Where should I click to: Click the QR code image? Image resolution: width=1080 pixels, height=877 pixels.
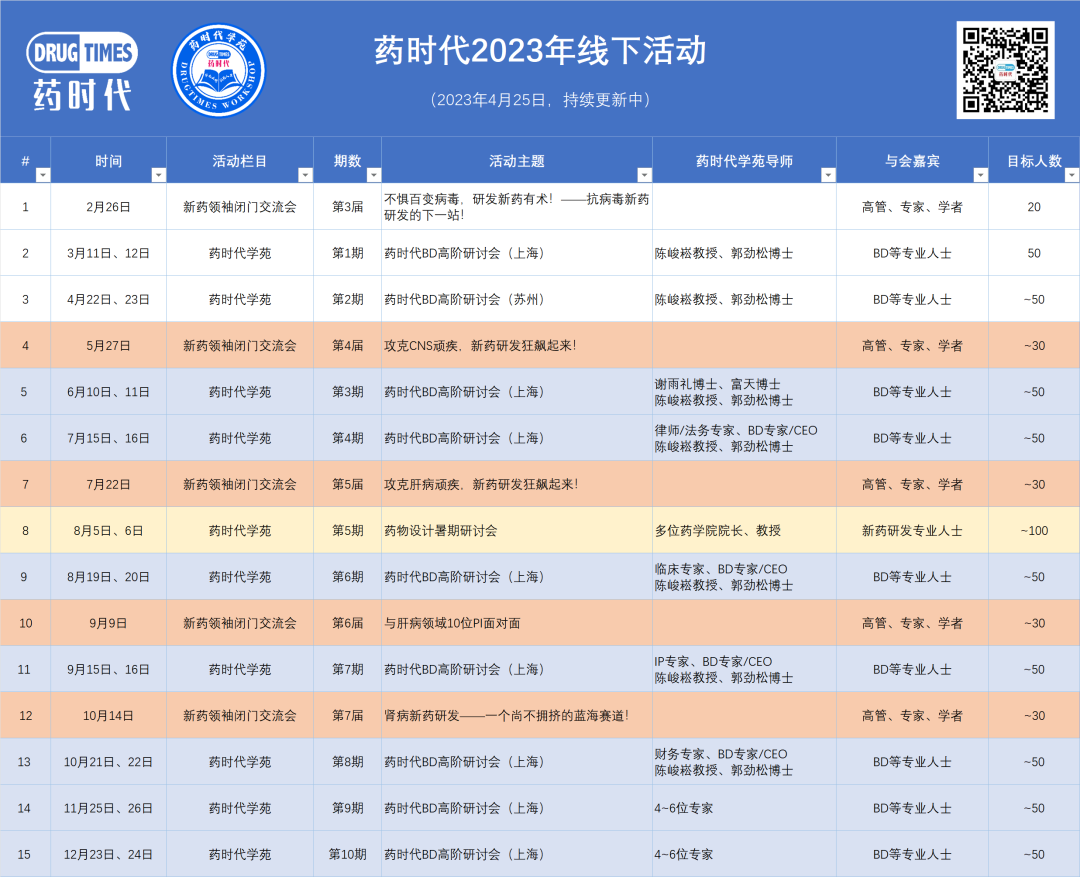(x=1005, y=70)
